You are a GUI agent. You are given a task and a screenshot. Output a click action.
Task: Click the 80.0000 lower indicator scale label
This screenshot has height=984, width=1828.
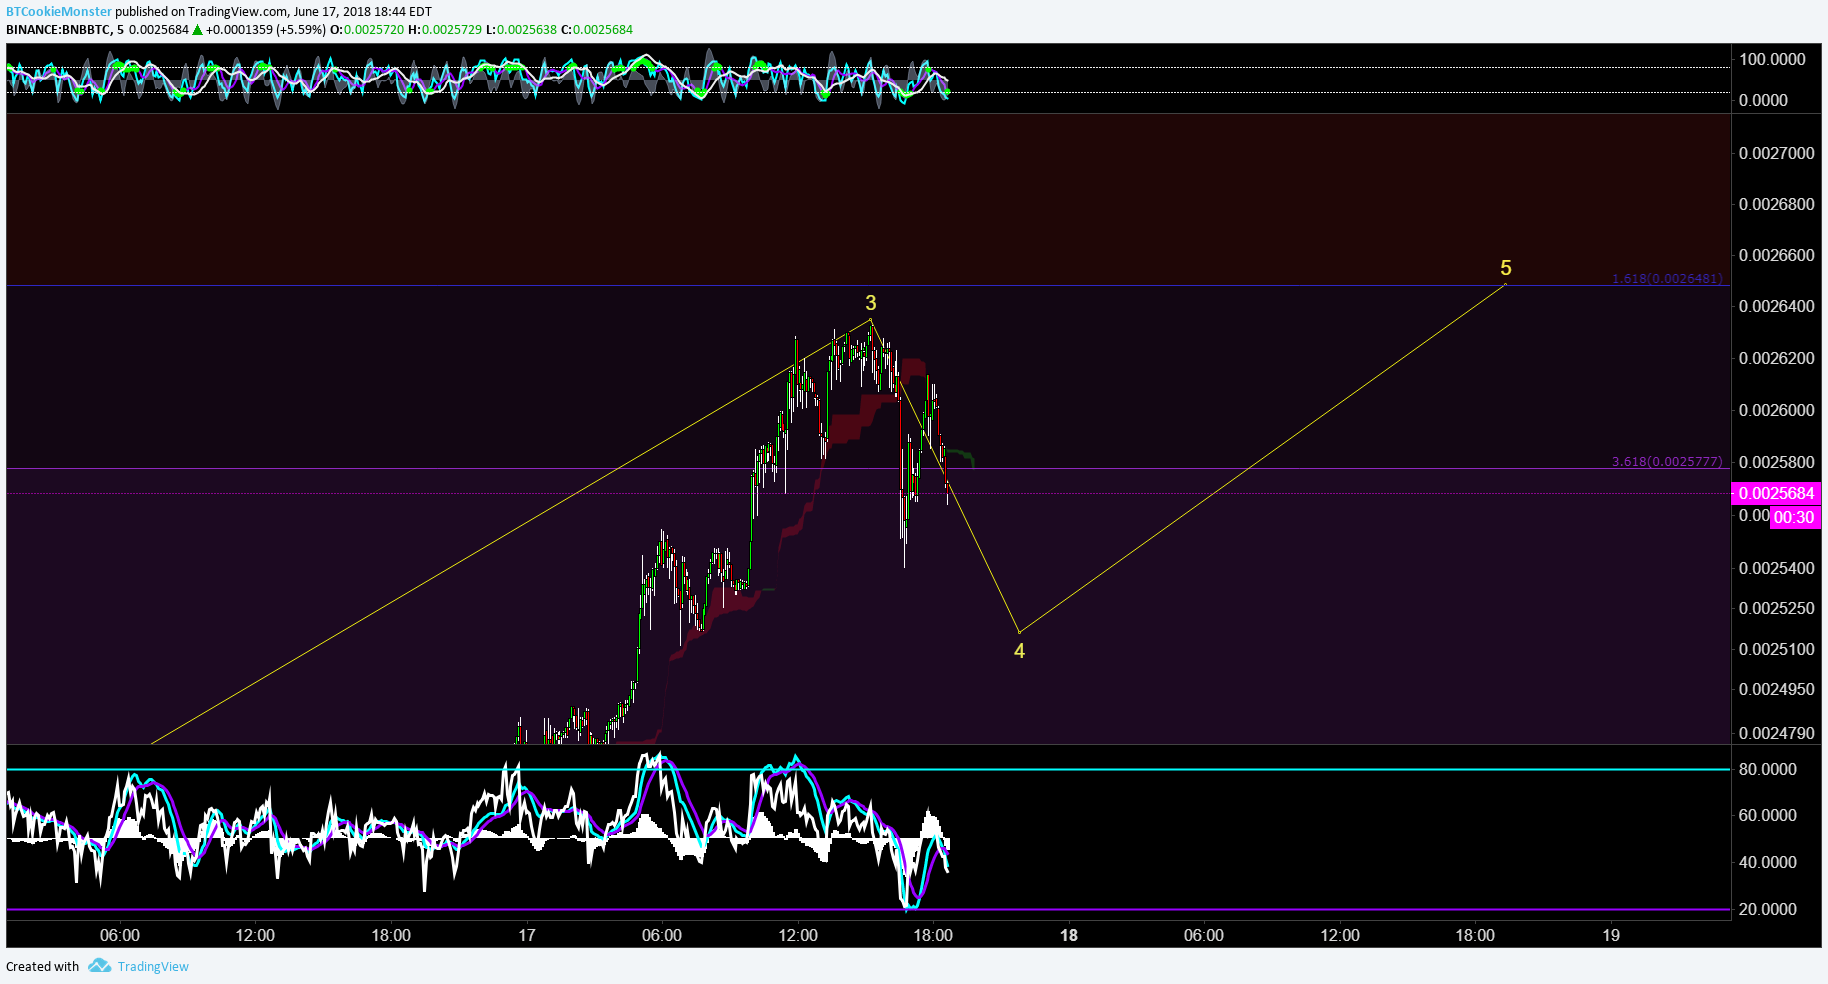(x=1768, y=769)
